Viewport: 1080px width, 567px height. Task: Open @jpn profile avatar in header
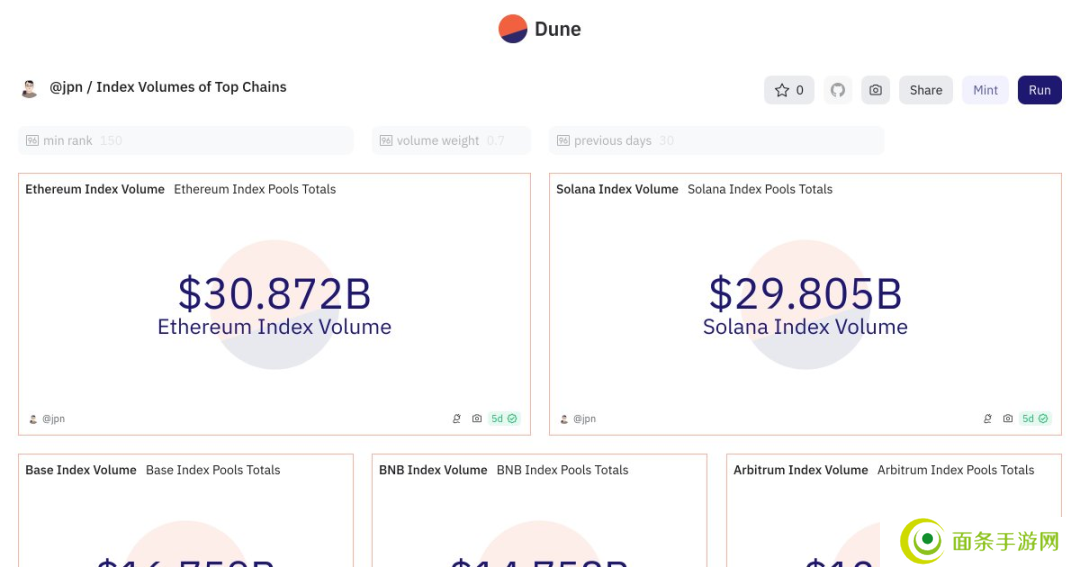point(29,88)
